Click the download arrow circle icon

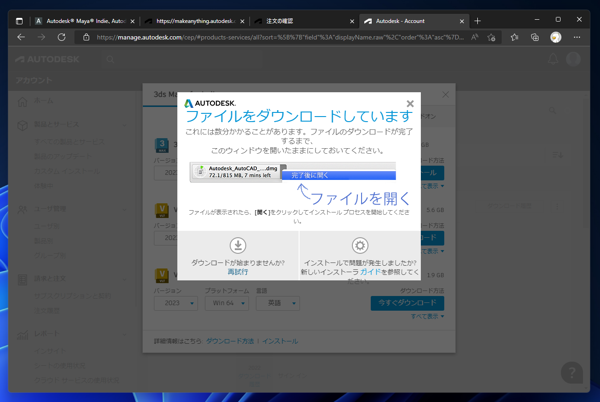tap(238, 246)
